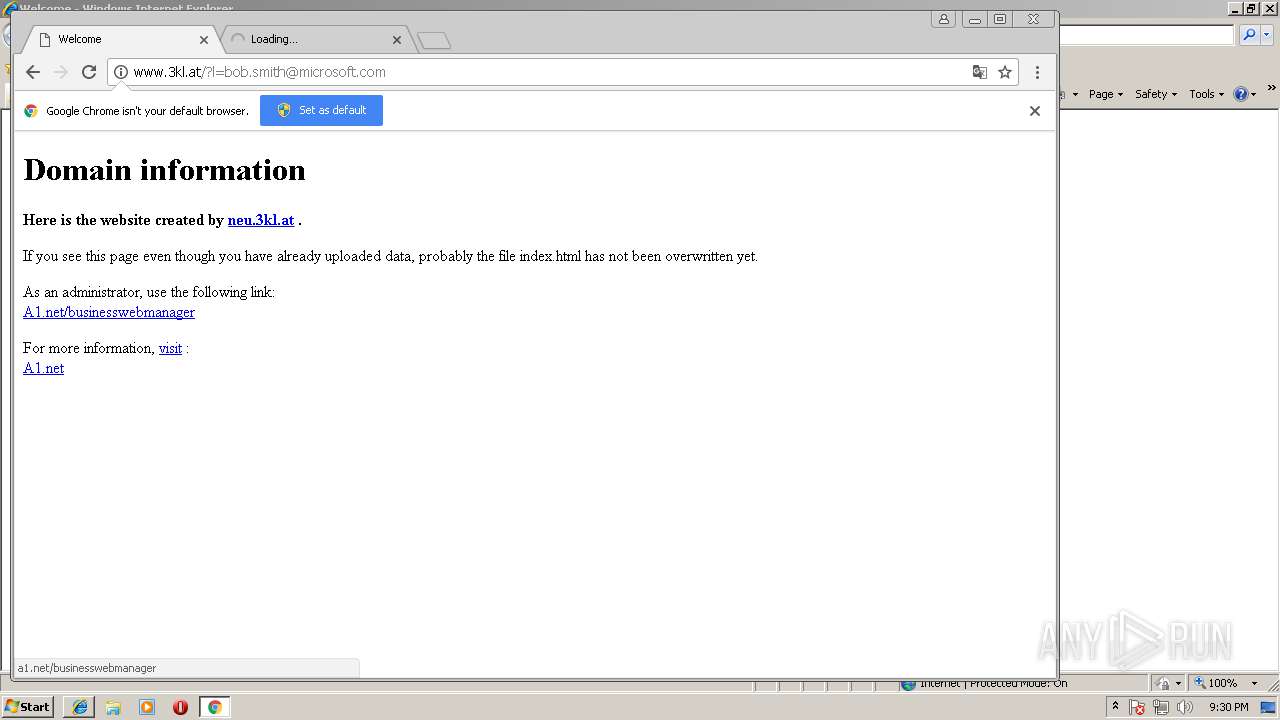The image size is (1280, 720).
Task: Open the Windows Start menu
Action: 27,707
